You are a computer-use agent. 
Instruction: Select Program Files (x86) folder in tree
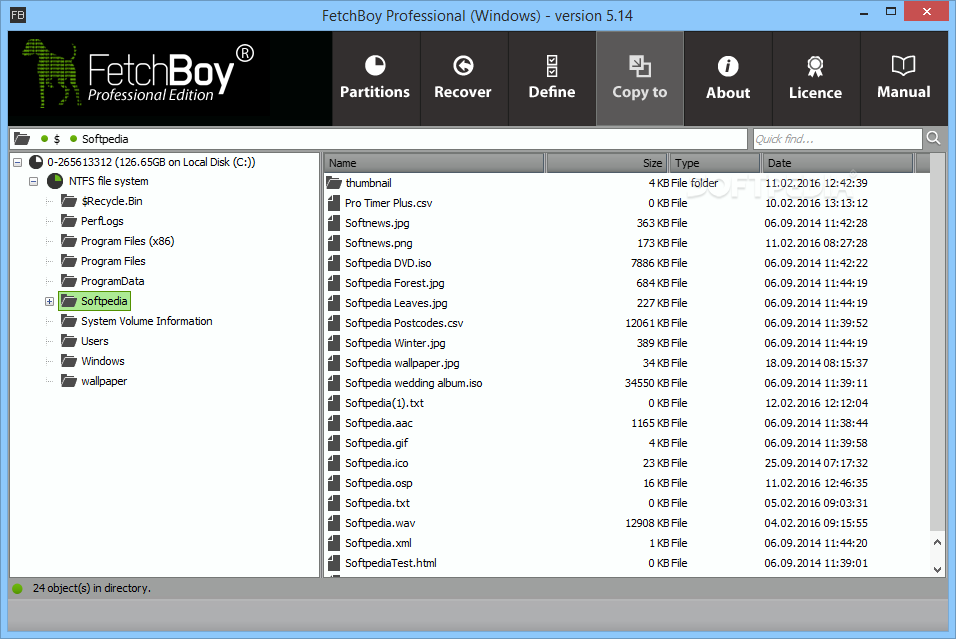coord(117,241)
